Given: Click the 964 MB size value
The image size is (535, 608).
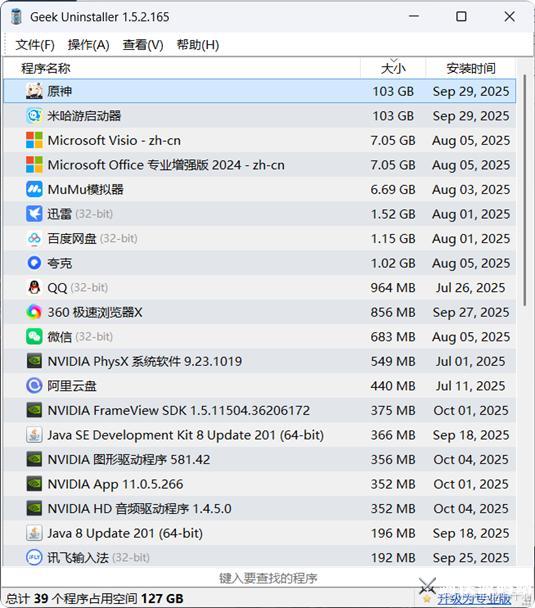Looking at the screenshot, I should coord(393,288).
